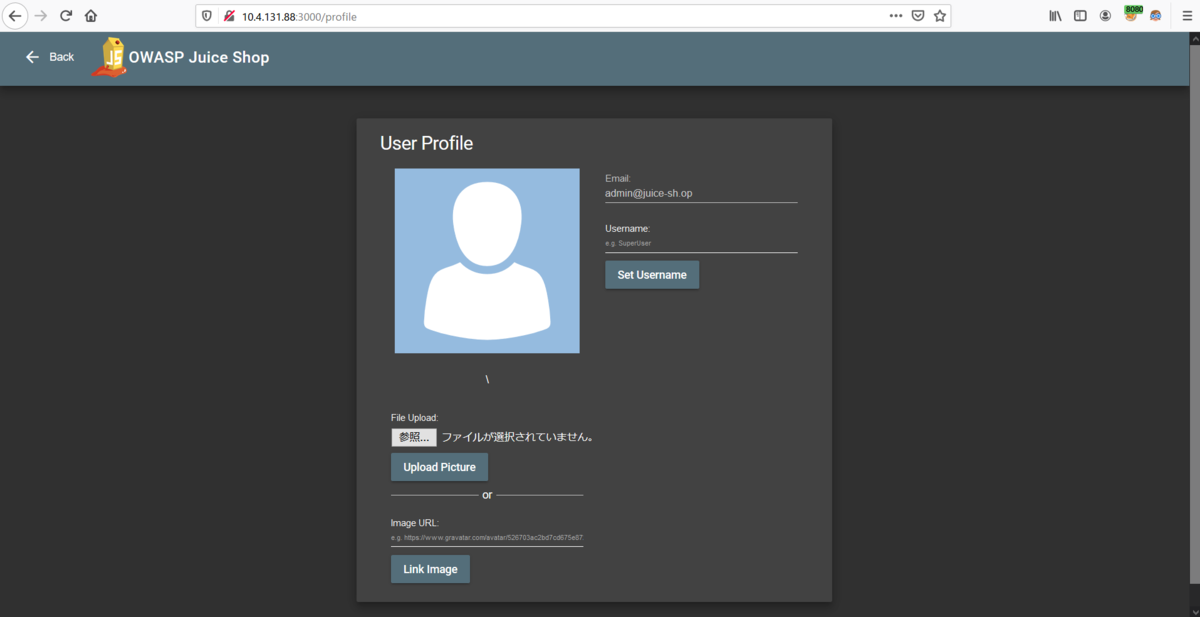Click the Upload Picture button

click(x=439, y=467)
